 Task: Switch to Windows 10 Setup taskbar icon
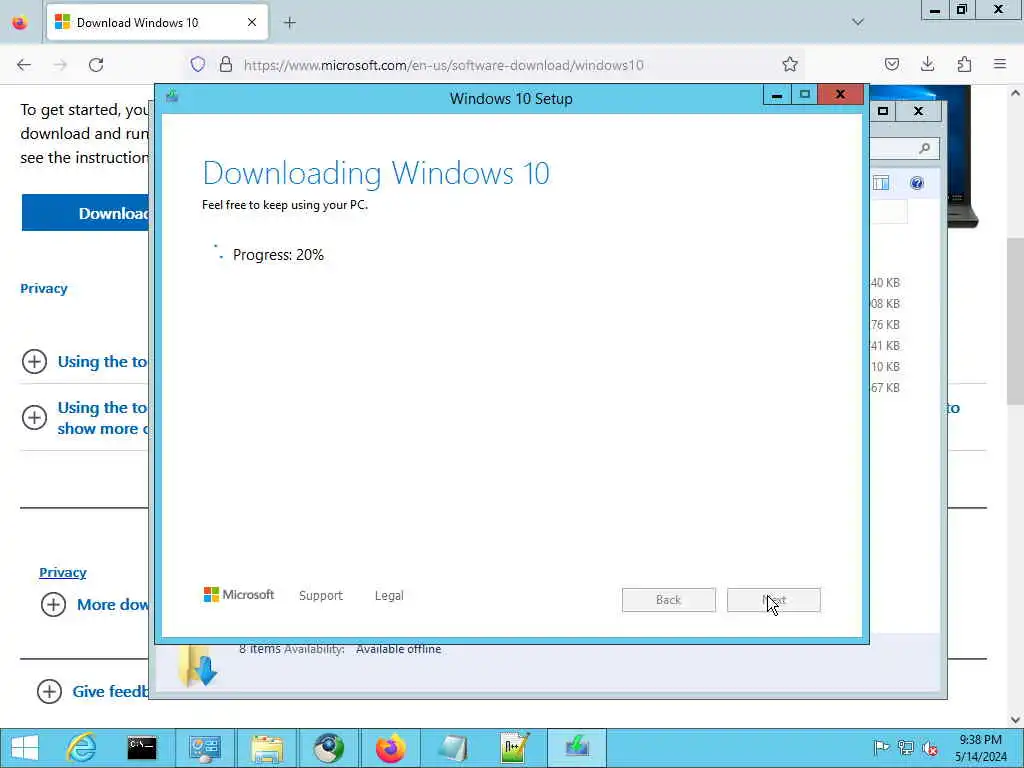577,748
